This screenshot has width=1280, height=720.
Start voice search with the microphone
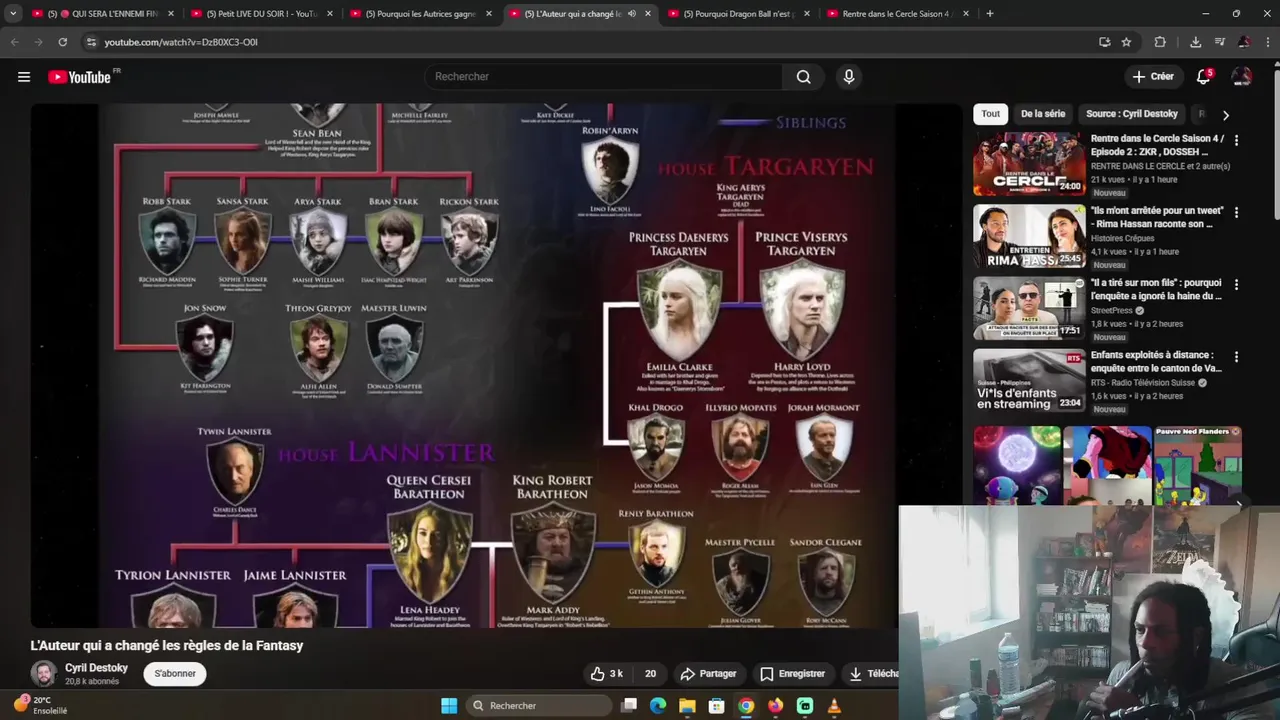pos(849,77)
